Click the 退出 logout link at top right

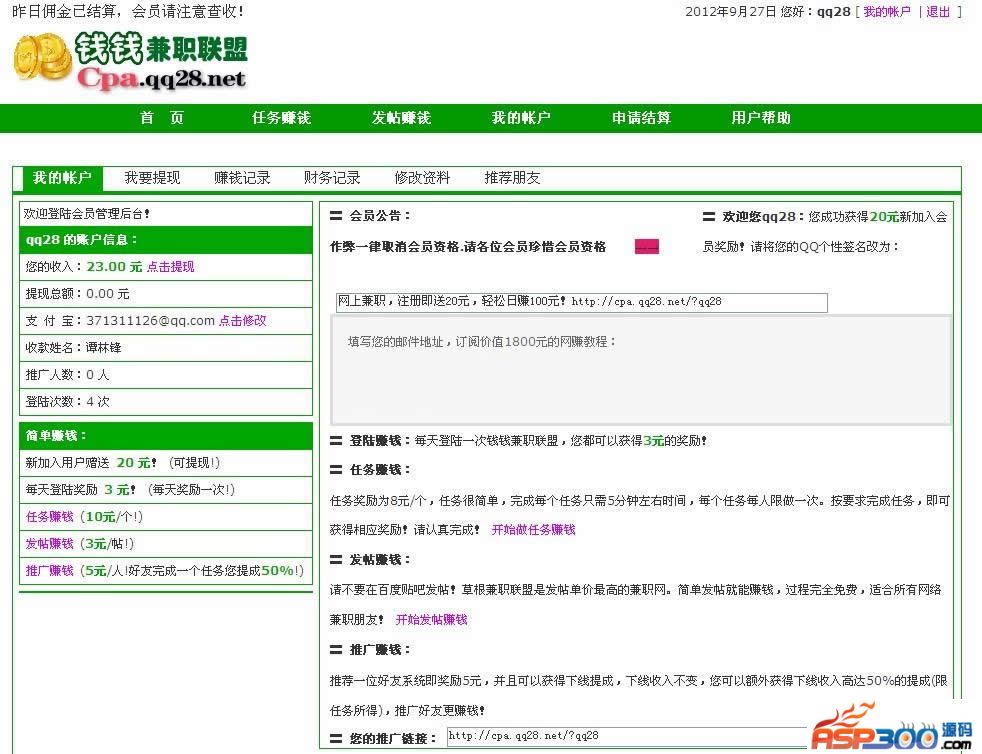938,12
